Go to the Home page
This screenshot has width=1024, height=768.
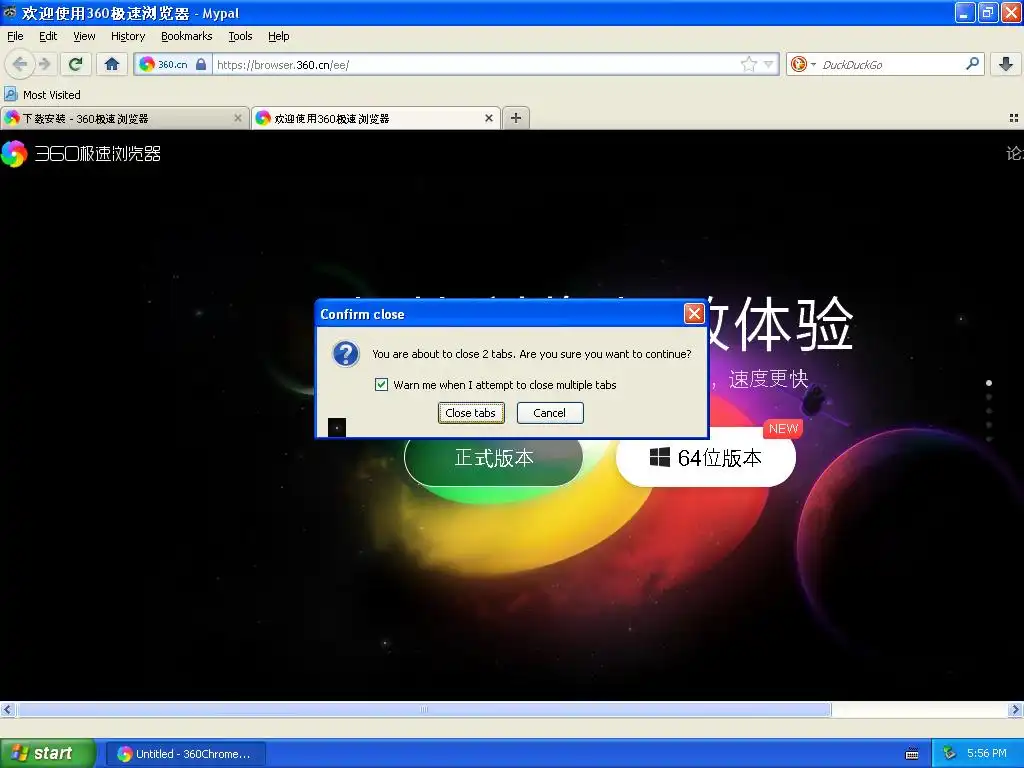[x=112, y=64]
